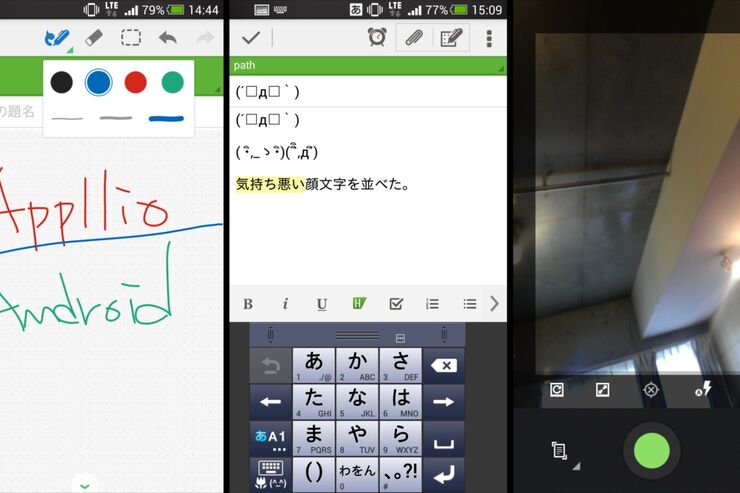Tap the か key
Image resolution: width=740 pixels, height=493 pixels.
[x=357, y=366]
